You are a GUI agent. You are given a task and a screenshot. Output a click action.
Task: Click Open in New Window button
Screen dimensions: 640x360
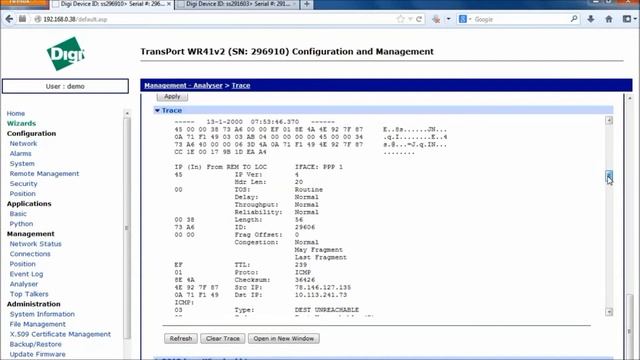[284, 338]
